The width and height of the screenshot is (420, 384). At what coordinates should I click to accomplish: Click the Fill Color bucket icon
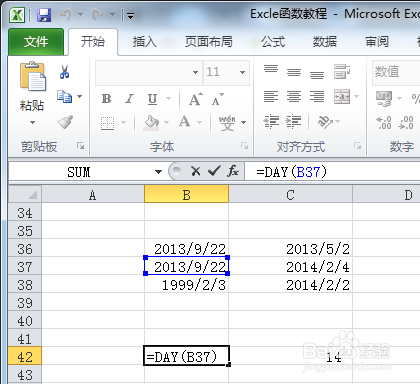(151, 122)
